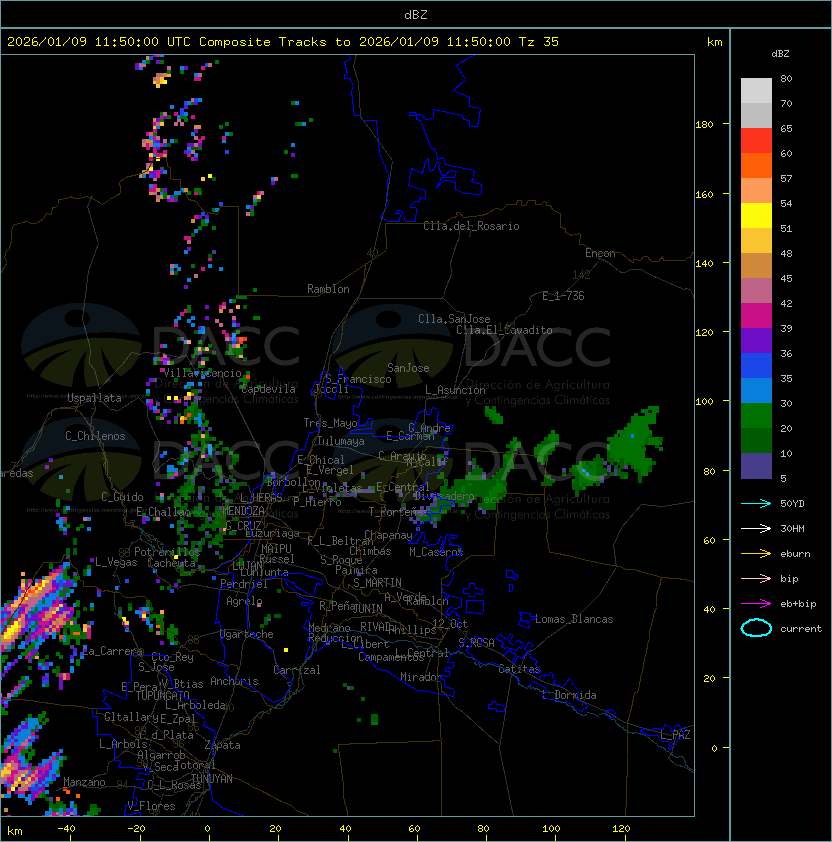Click the dBZ title at the top

(416, 14)
